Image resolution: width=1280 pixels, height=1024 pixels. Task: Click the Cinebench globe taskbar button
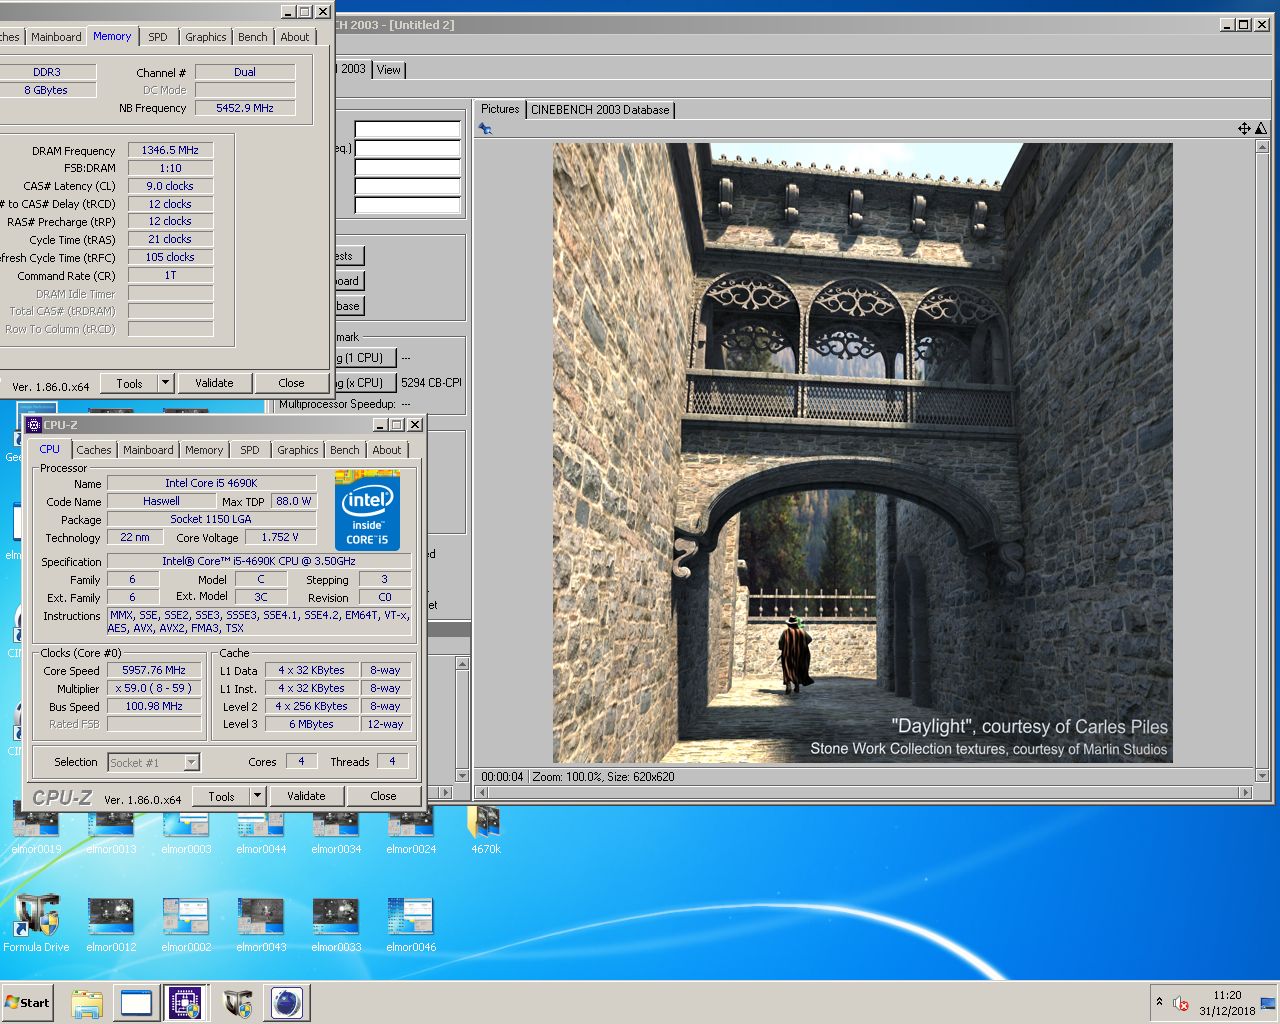point(287,1003)
